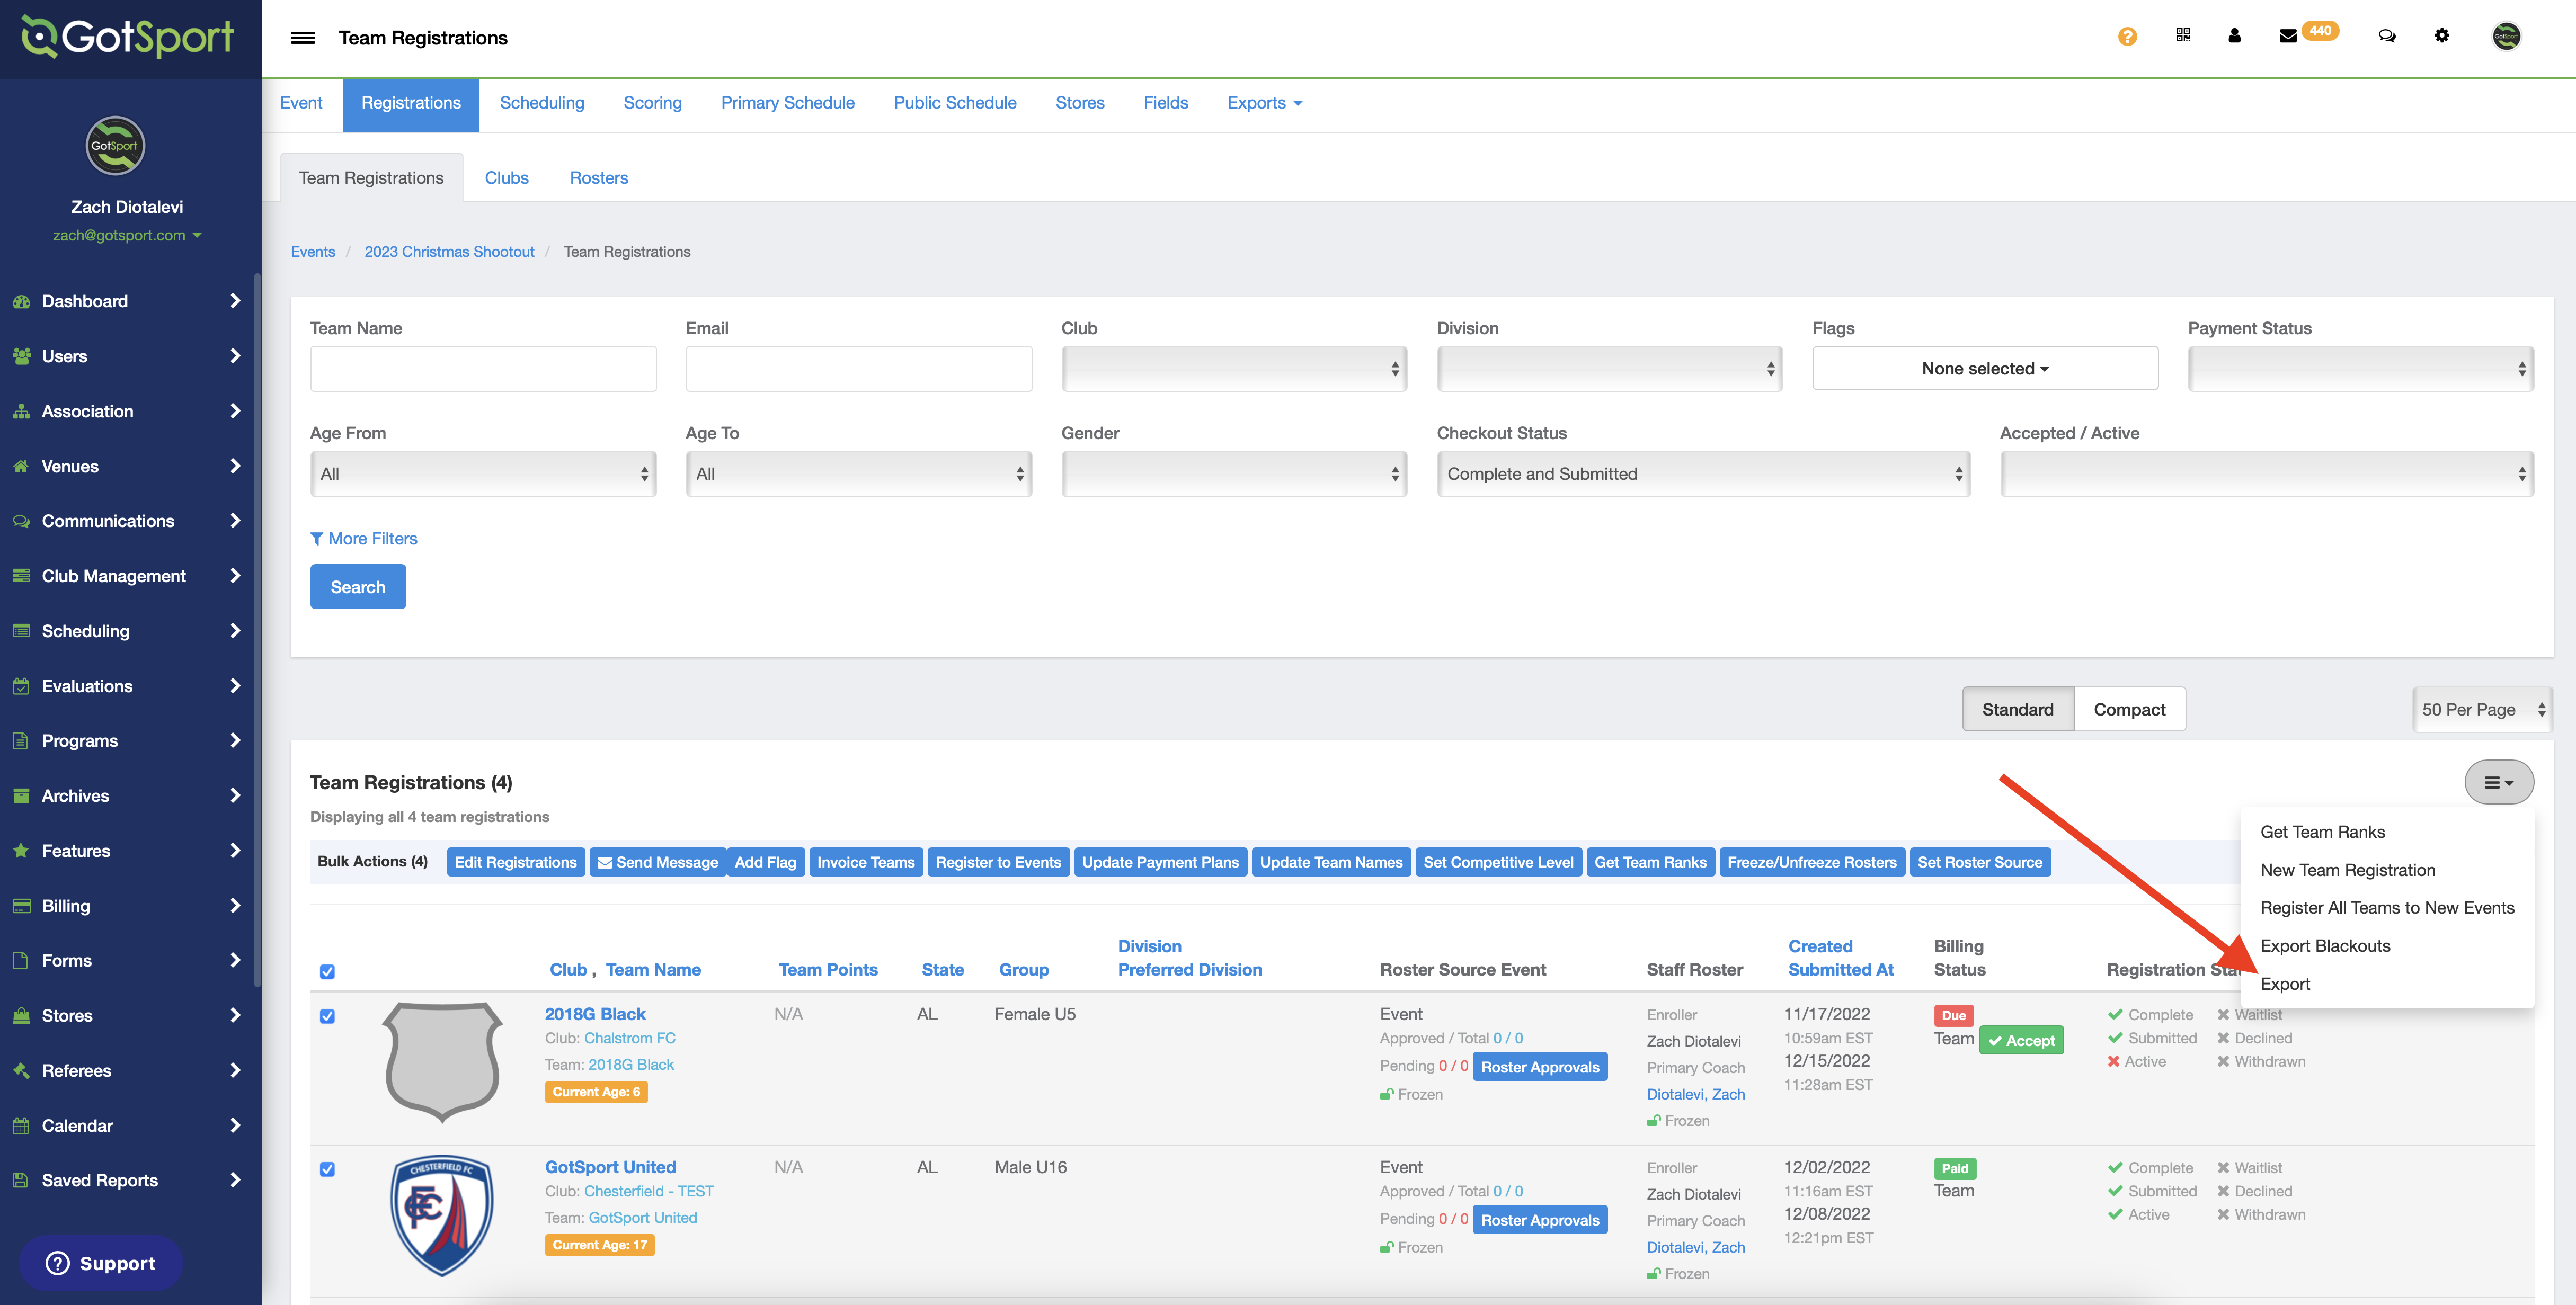
Task: Select Export Blackouts menu item
Action: pyautogui.click(x=2324, y=946)
